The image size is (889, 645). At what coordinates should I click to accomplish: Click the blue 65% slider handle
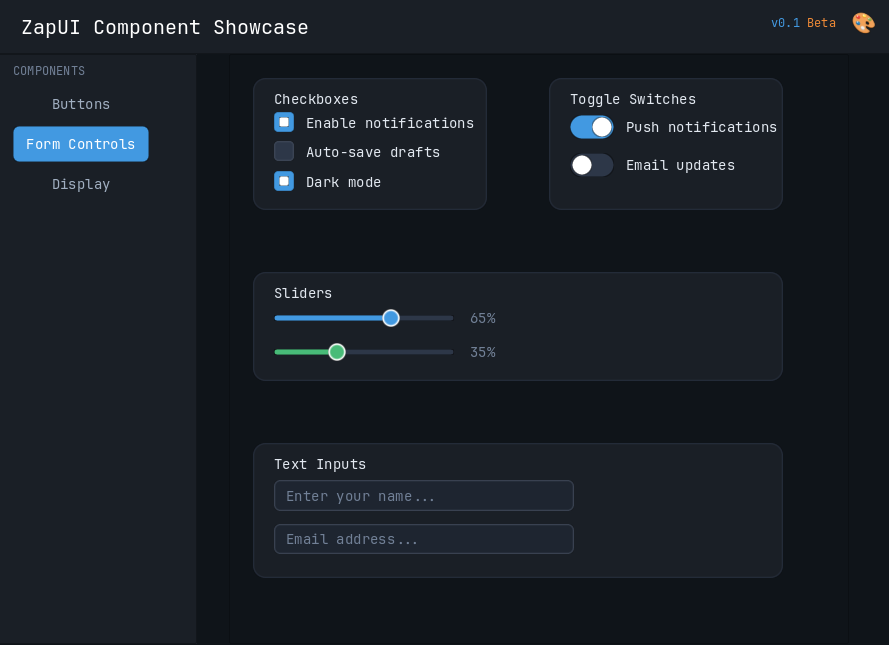pos(391,318)
